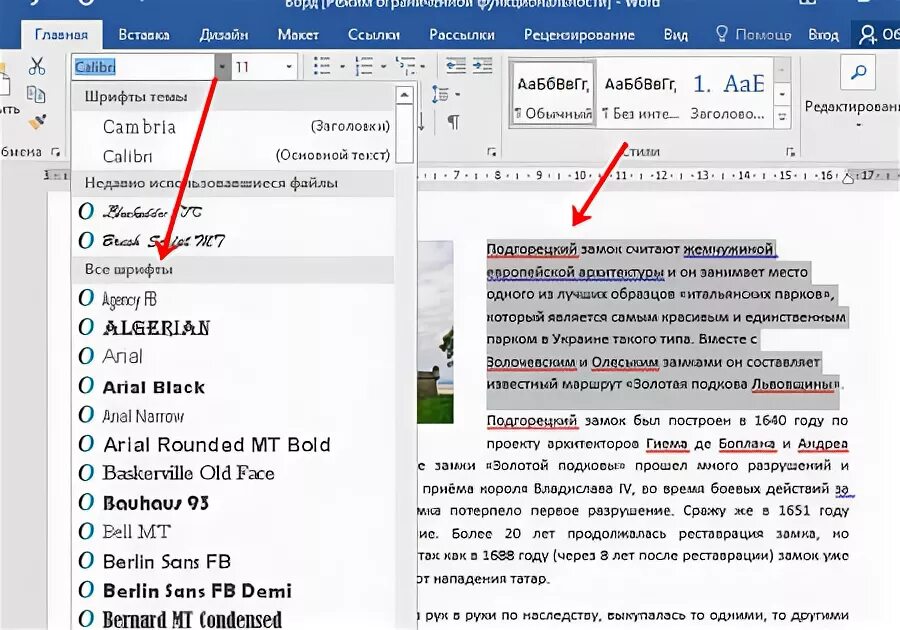Screen dimensions: 900x630
Task: Switch to the Ссылки tab
Action: tap(374, 35)
